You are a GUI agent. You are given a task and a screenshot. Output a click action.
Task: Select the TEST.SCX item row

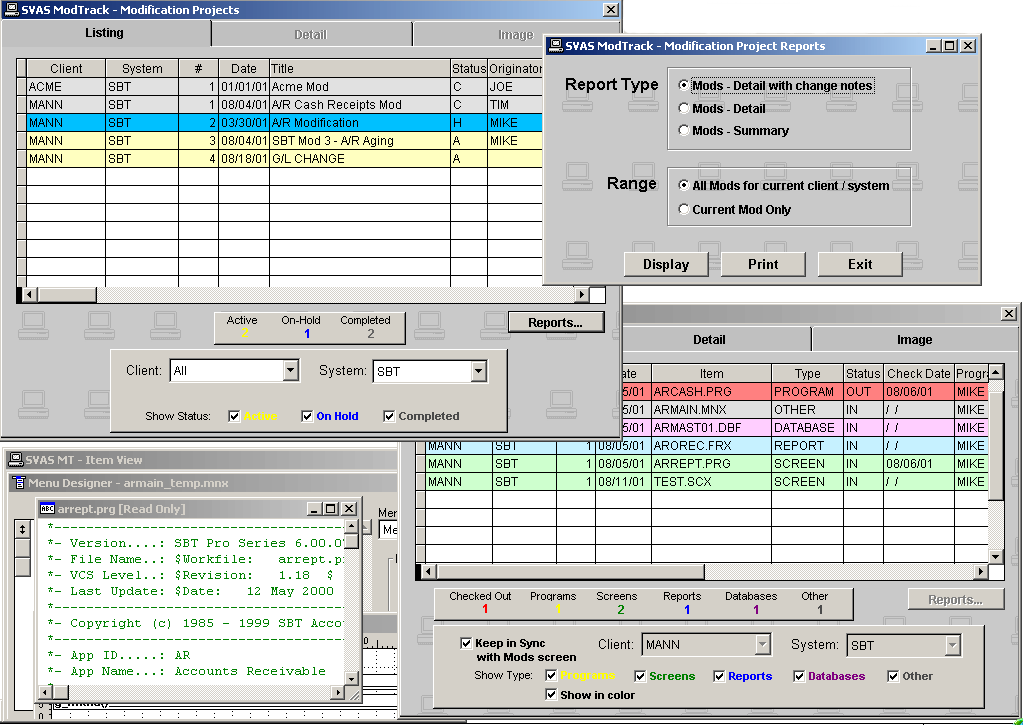pyautogui.click(x=707, y=482)
